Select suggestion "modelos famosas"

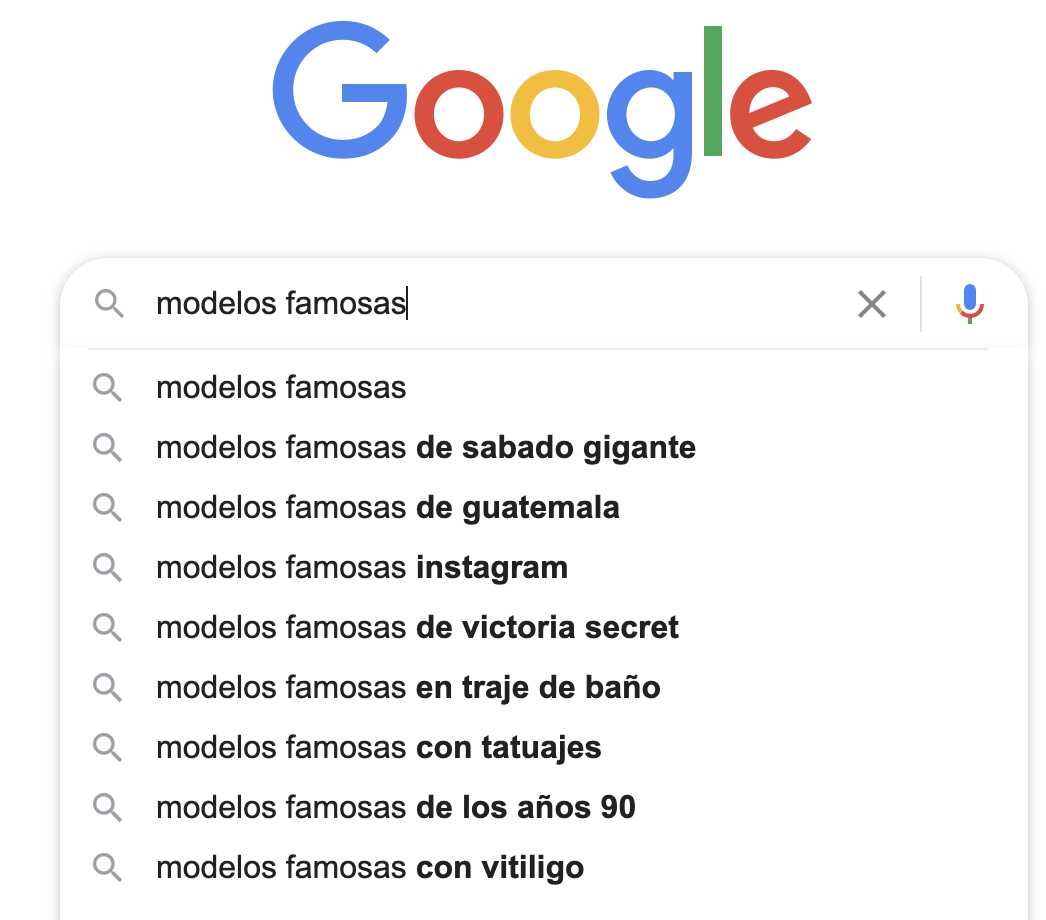[544, 388]
